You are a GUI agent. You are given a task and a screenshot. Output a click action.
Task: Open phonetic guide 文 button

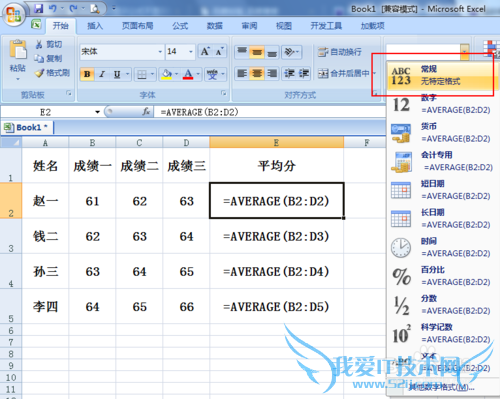tap(212, 74)
